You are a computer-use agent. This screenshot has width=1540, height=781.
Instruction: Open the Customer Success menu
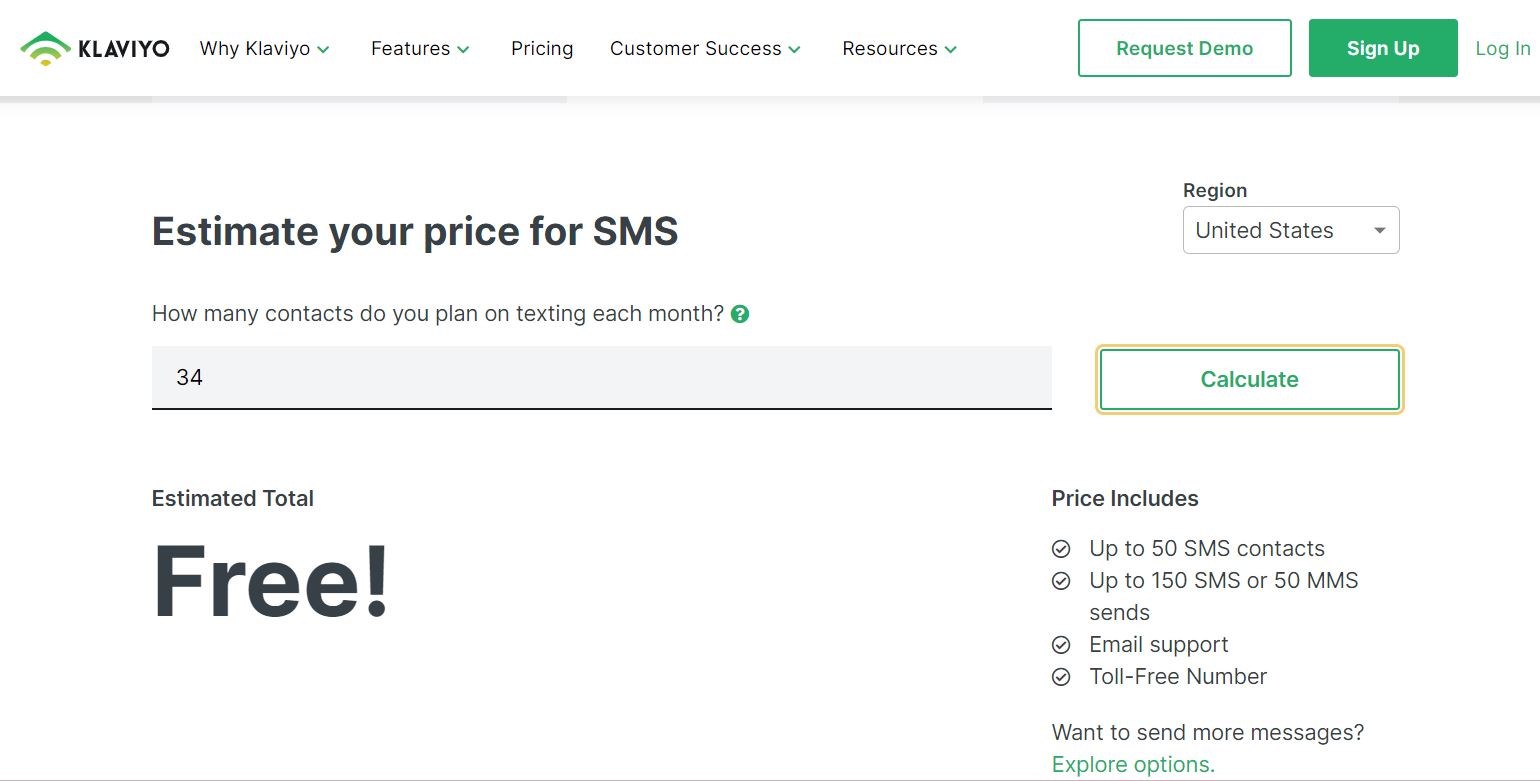click(x=695, y=48)
